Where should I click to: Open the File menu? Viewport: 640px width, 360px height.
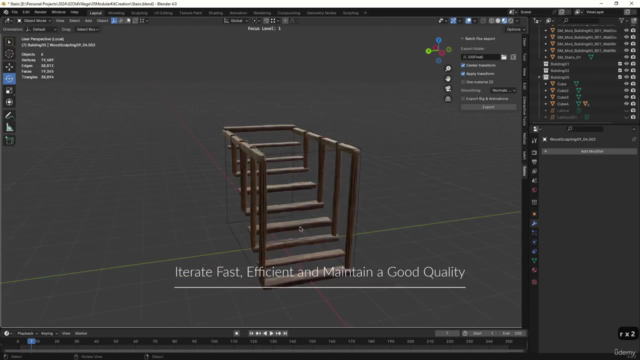pos(15,12)
